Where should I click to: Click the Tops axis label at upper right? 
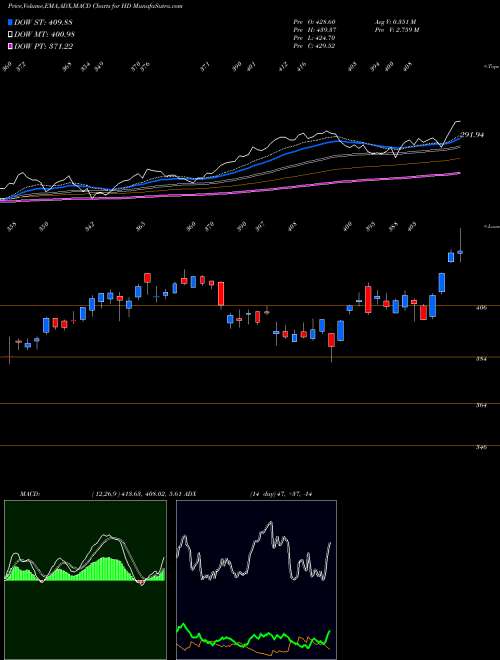(x=492, y=67)
